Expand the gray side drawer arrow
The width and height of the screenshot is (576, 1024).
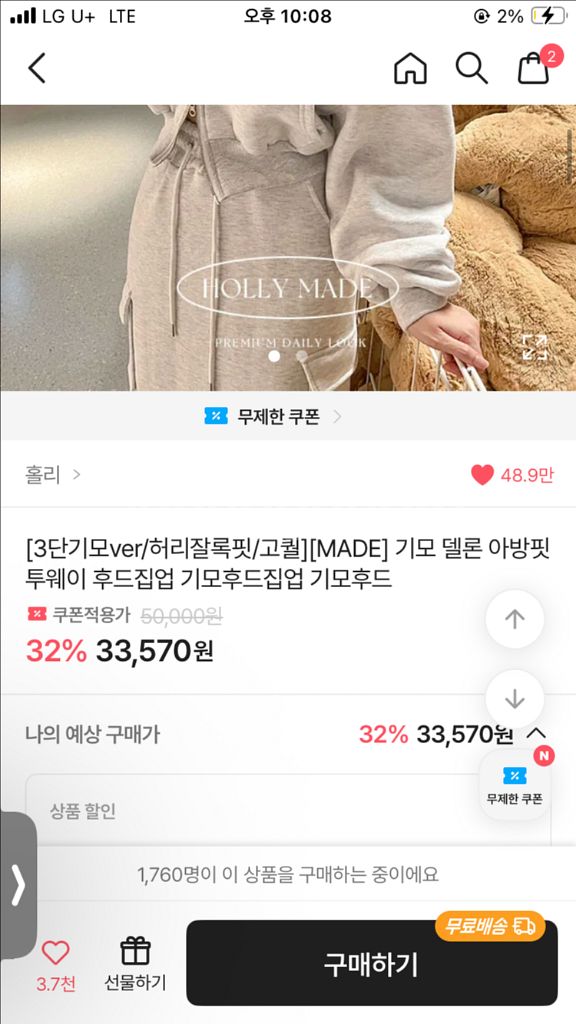(x=18, y=885)
